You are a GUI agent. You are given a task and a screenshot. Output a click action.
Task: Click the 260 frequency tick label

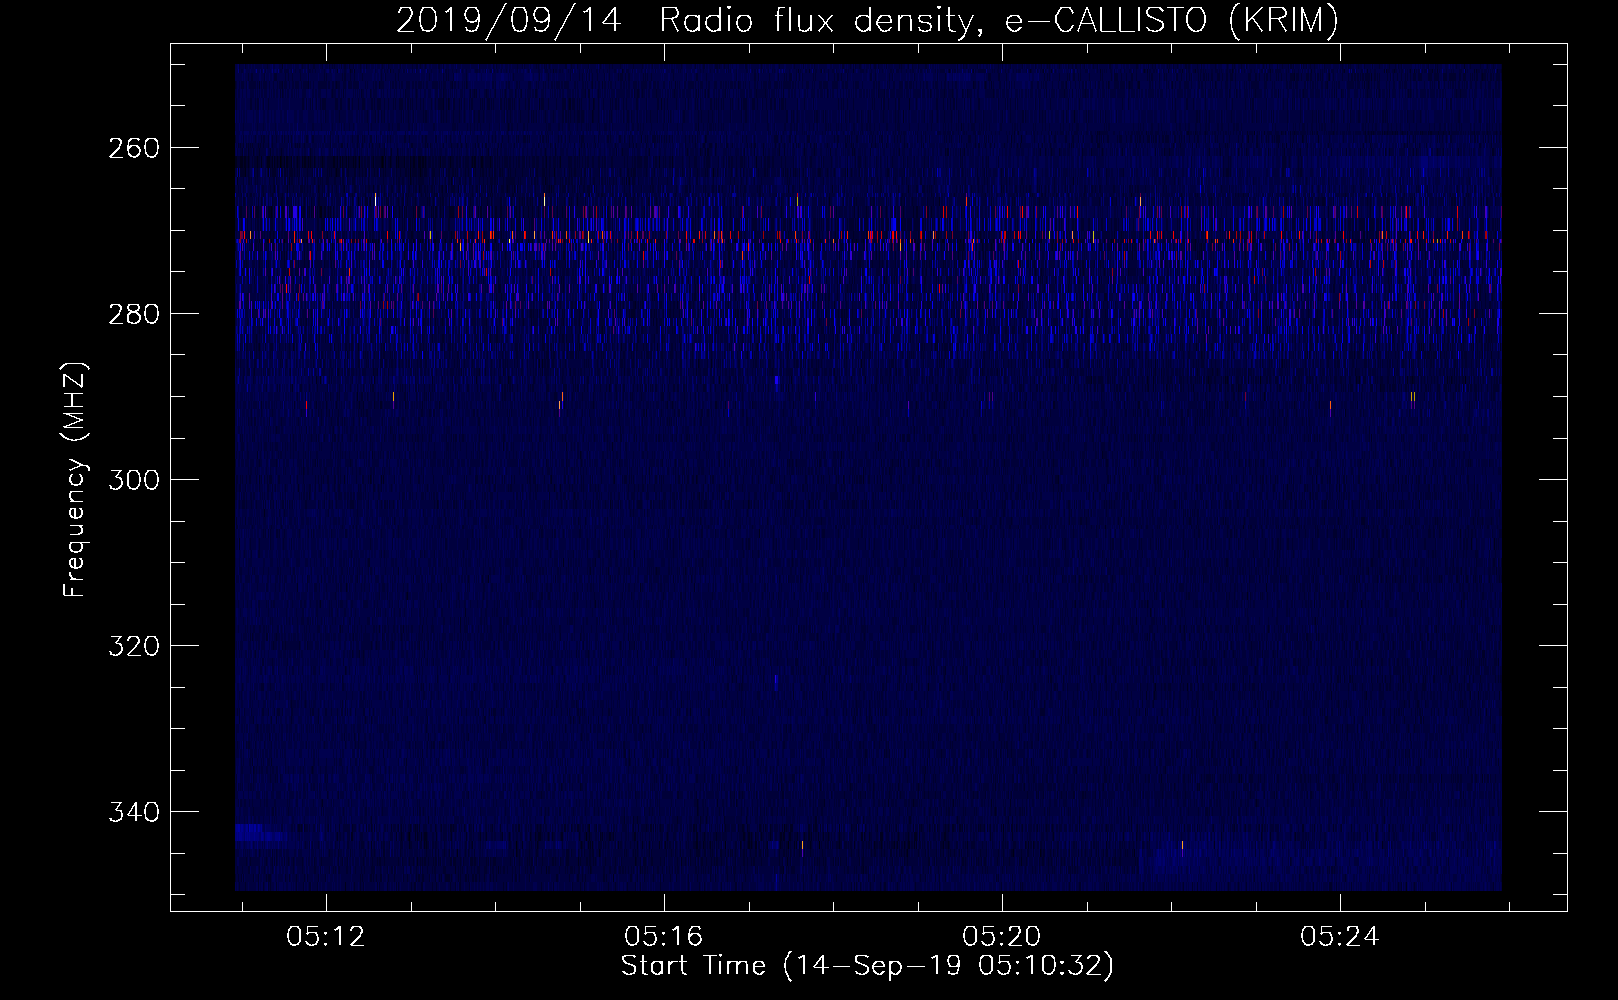pos(133,148)
